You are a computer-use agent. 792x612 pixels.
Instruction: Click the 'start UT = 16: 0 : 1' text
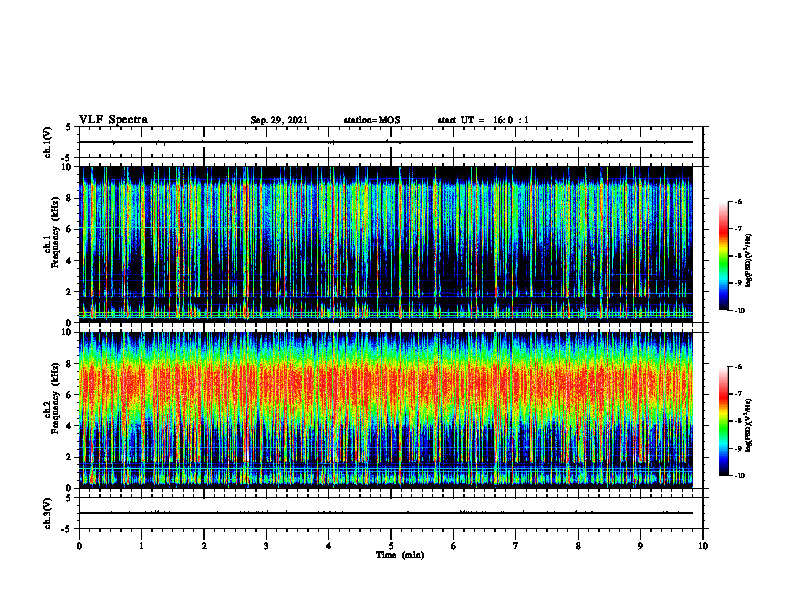pyautogui.click(x=483, y=120)
